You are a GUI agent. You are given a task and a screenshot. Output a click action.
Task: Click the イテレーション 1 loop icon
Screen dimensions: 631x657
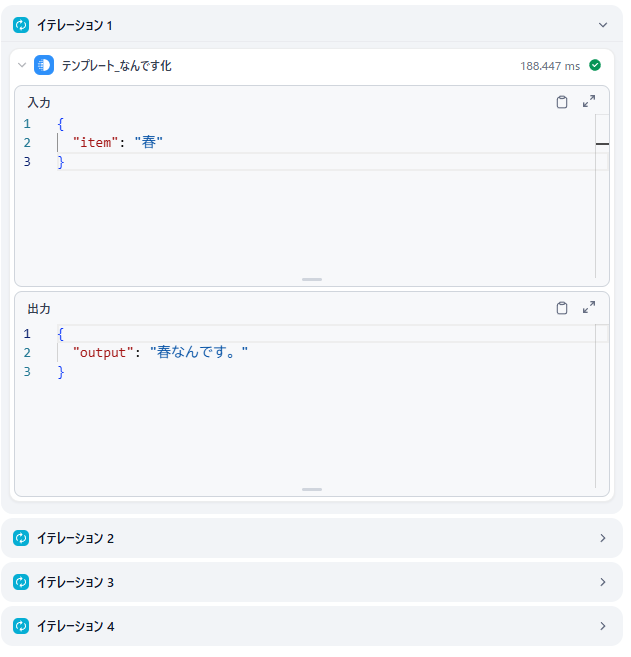click(21, 25)
